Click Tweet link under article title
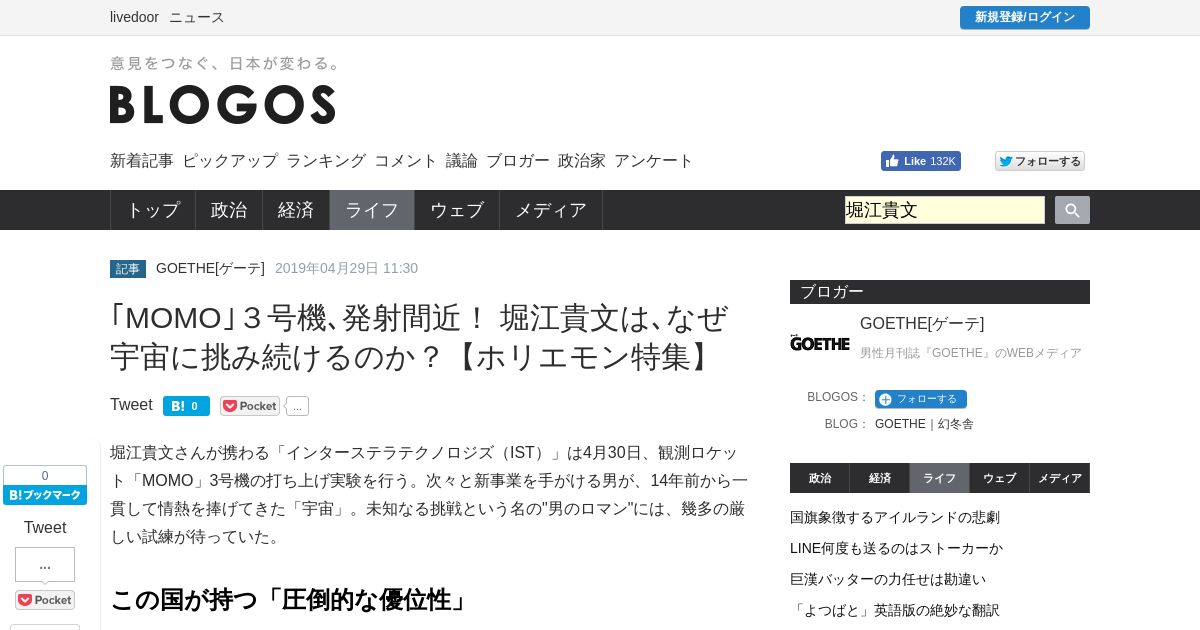Image resolution: width=1200 pixels, height=630 pixels. (x=131, y=405)
